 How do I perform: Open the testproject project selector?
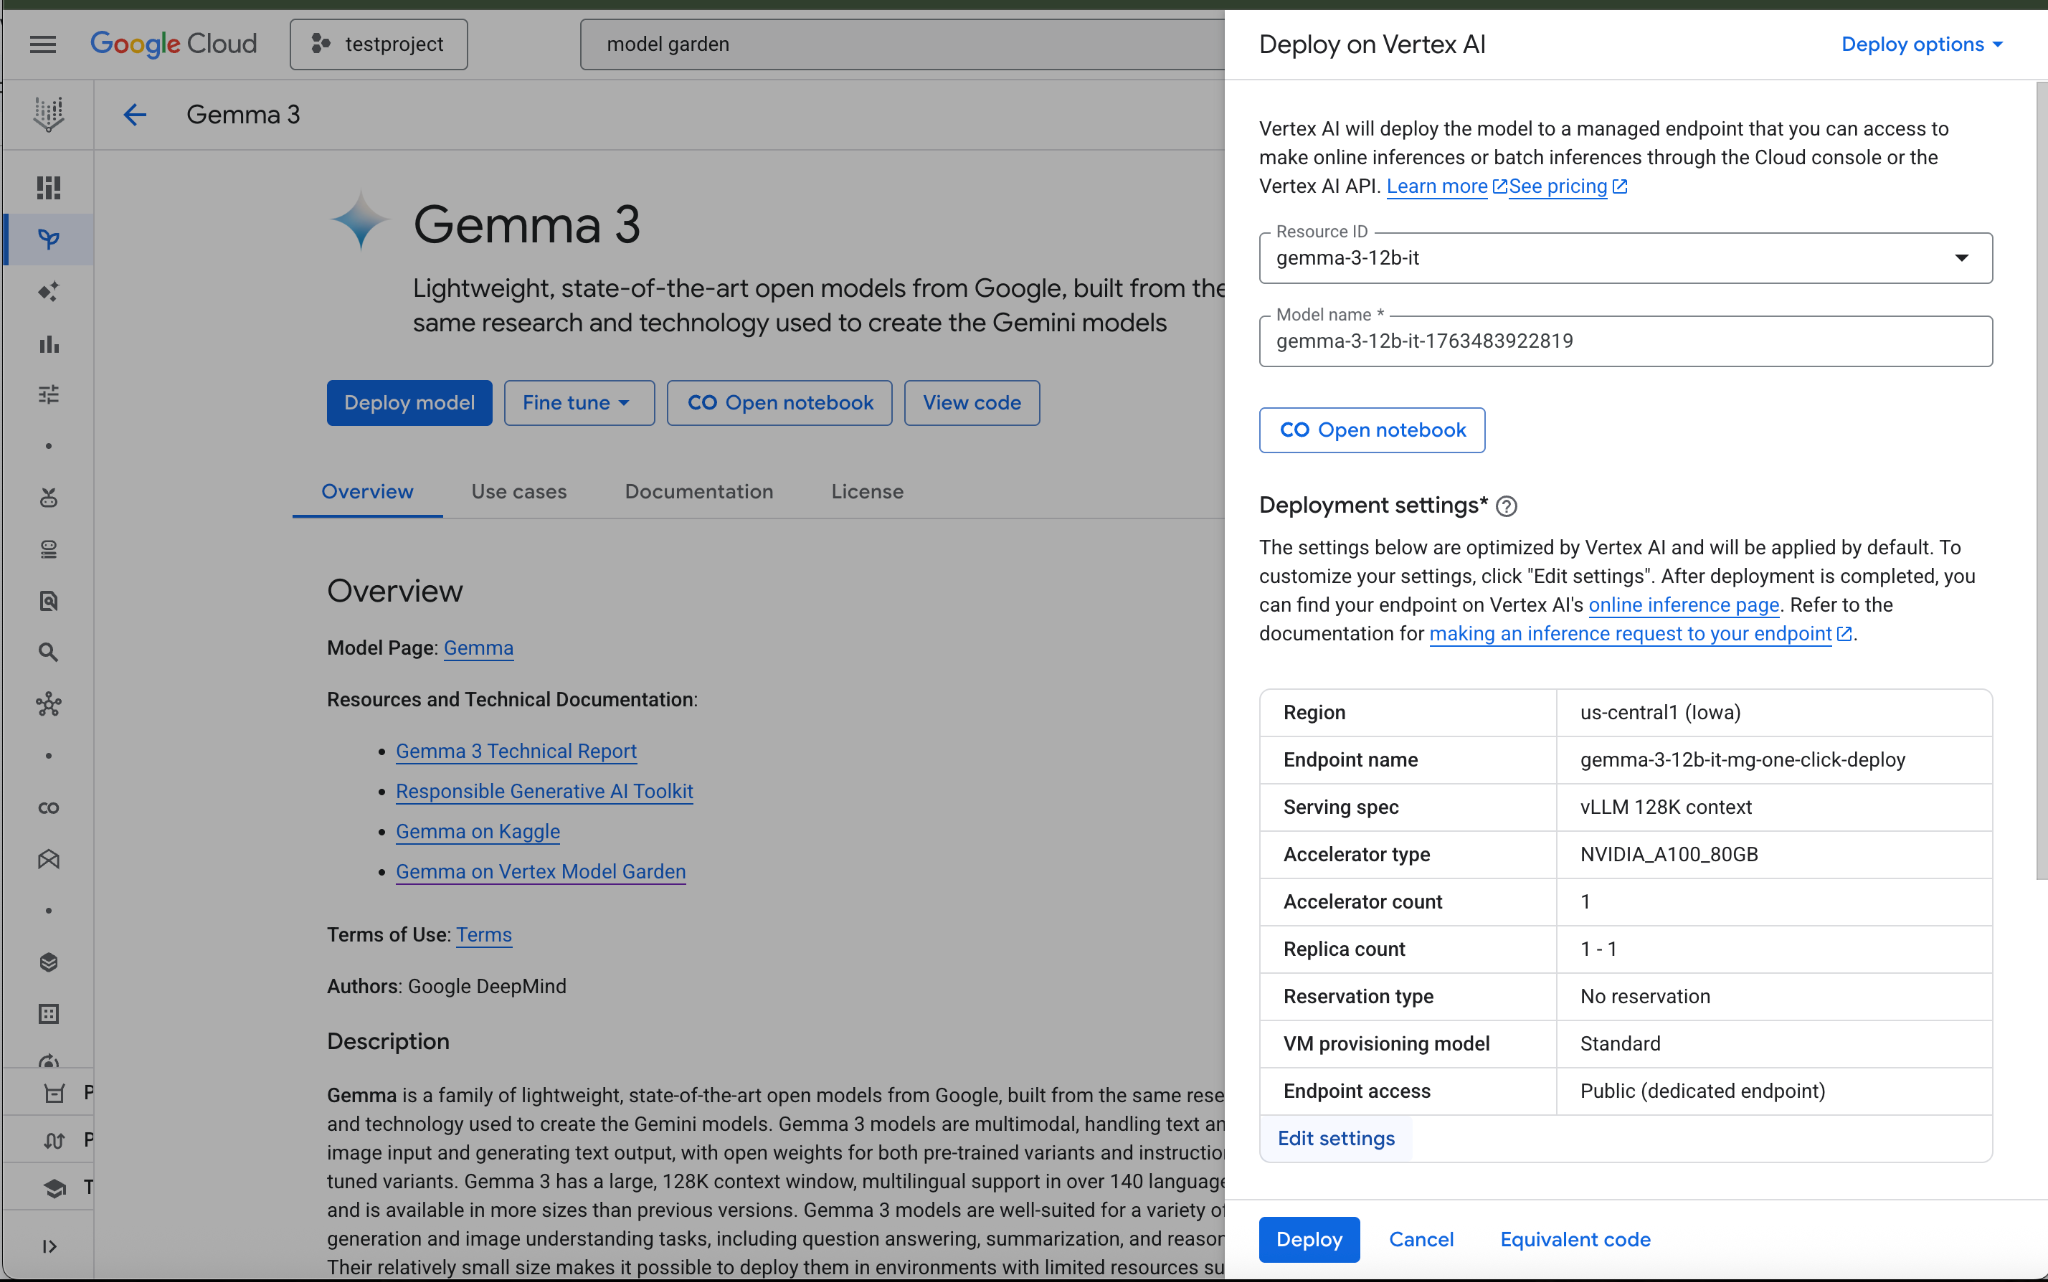coord(379,44)
